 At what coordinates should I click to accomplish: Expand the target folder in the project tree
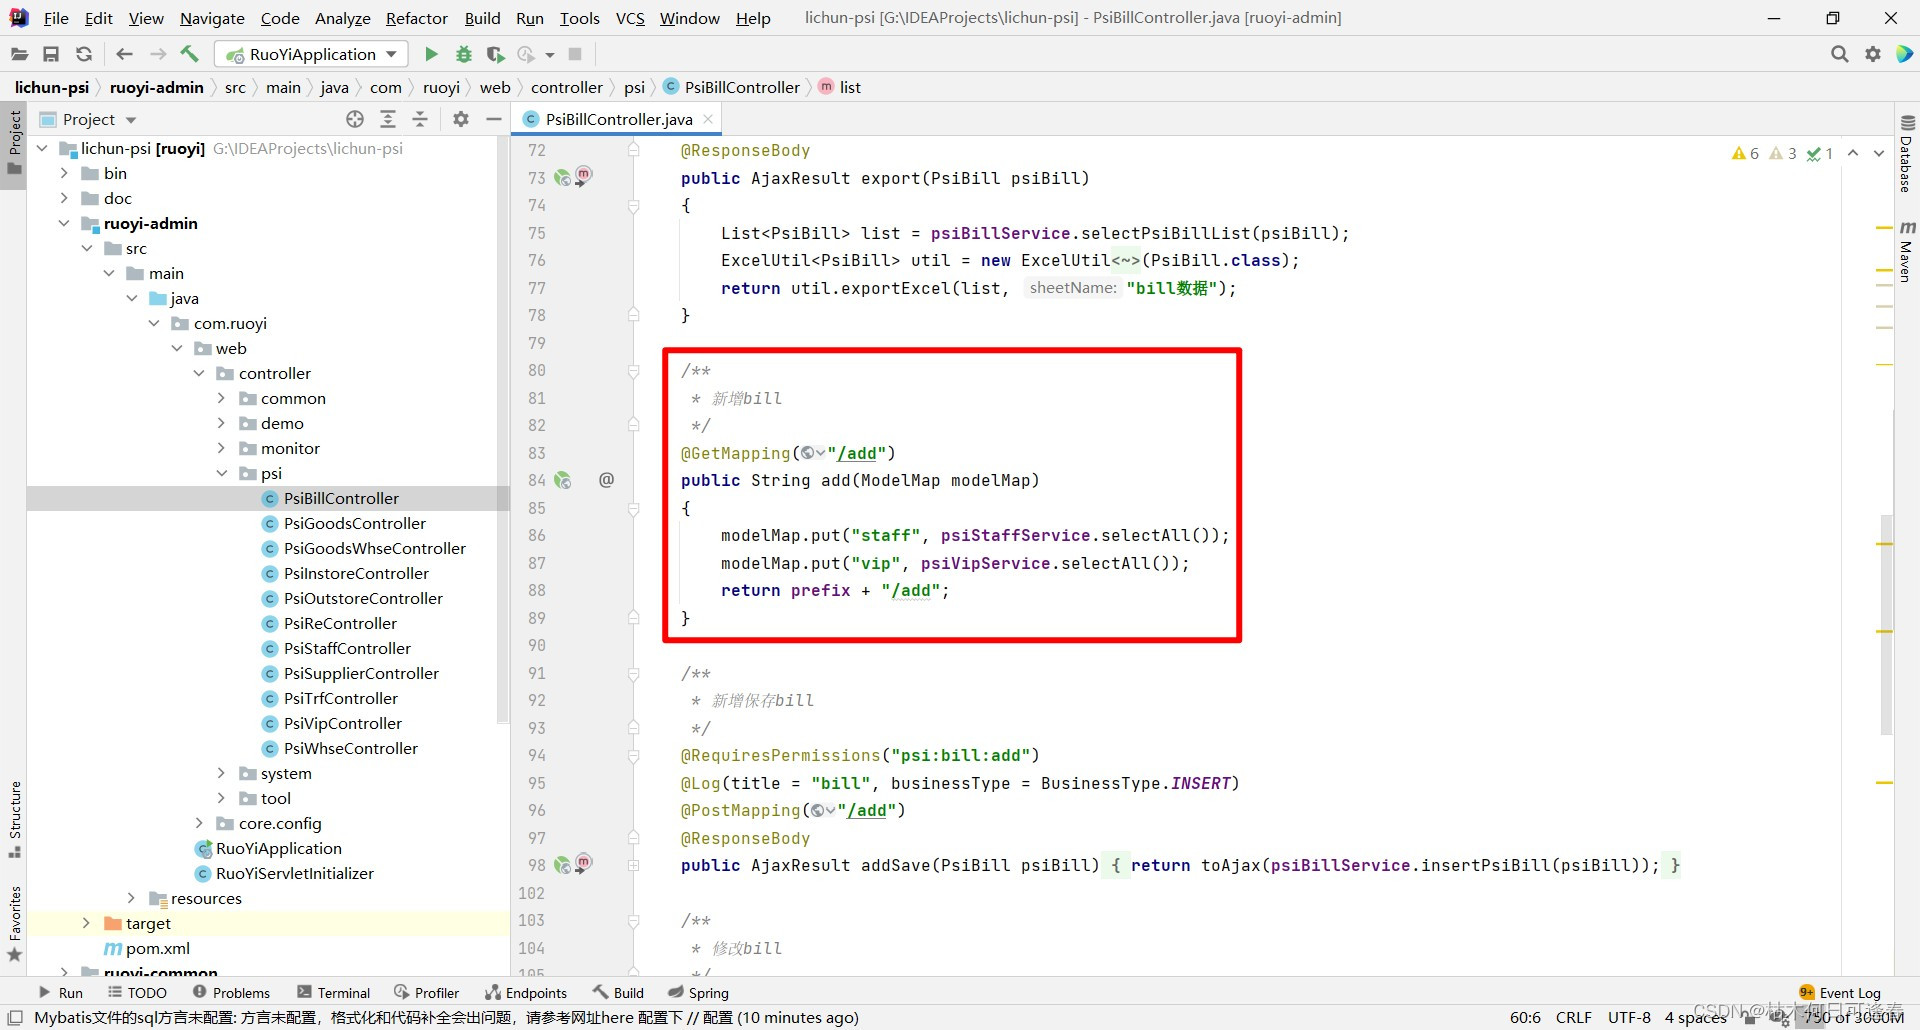(86, 923)
